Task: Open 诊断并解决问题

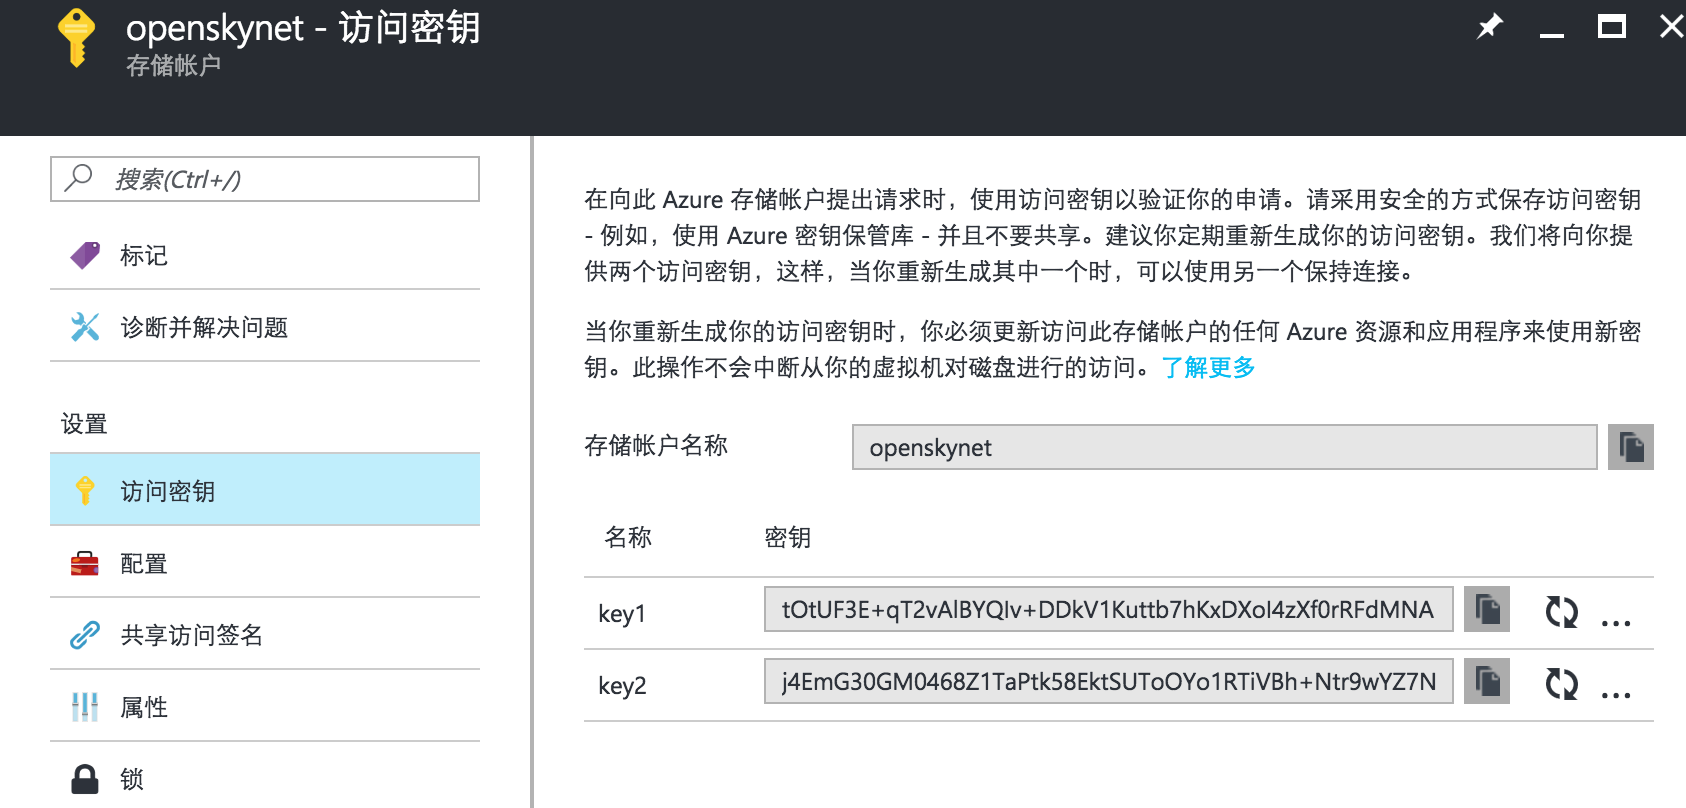Action: click(265, 327)
